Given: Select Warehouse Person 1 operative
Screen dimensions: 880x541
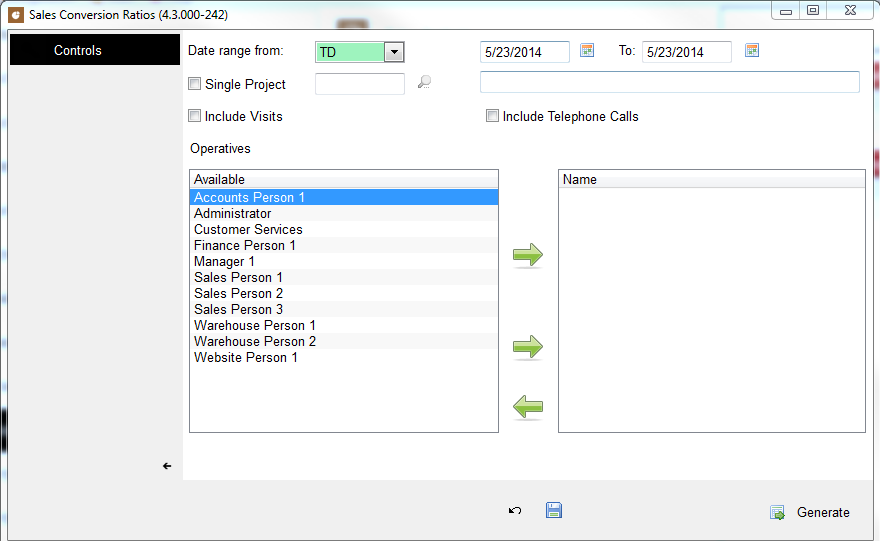Looking at the screenshot, I should (343, 325).
